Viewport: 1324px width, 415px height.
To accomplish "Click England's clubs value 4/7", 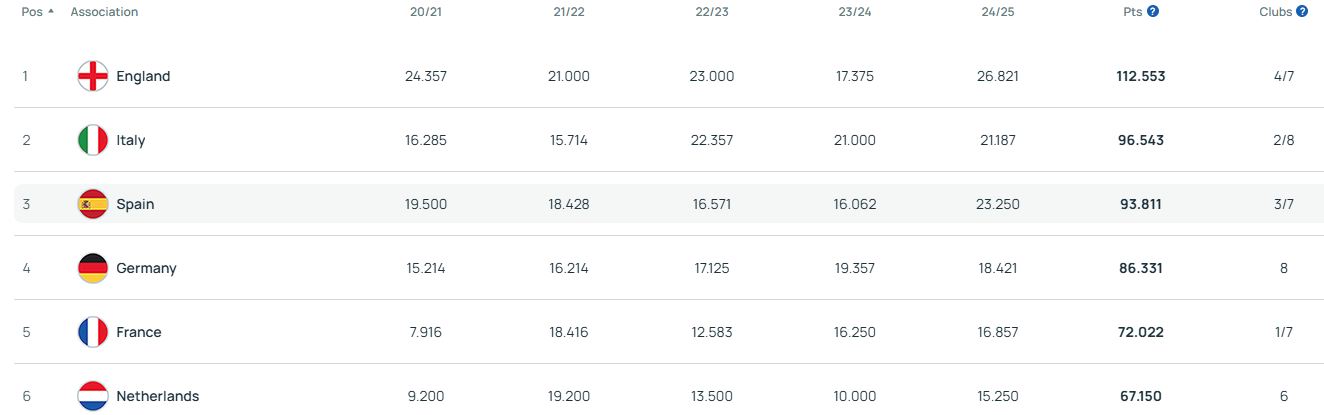I will tap(1284, 76).
